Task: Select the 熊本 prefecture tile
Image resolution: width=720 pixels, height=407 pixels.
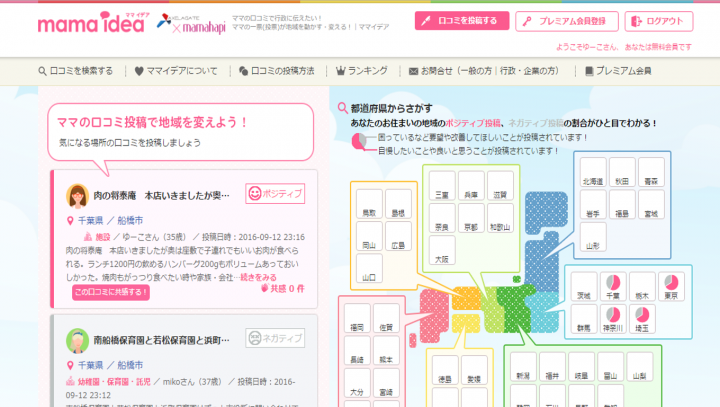Action: [386, 350]
